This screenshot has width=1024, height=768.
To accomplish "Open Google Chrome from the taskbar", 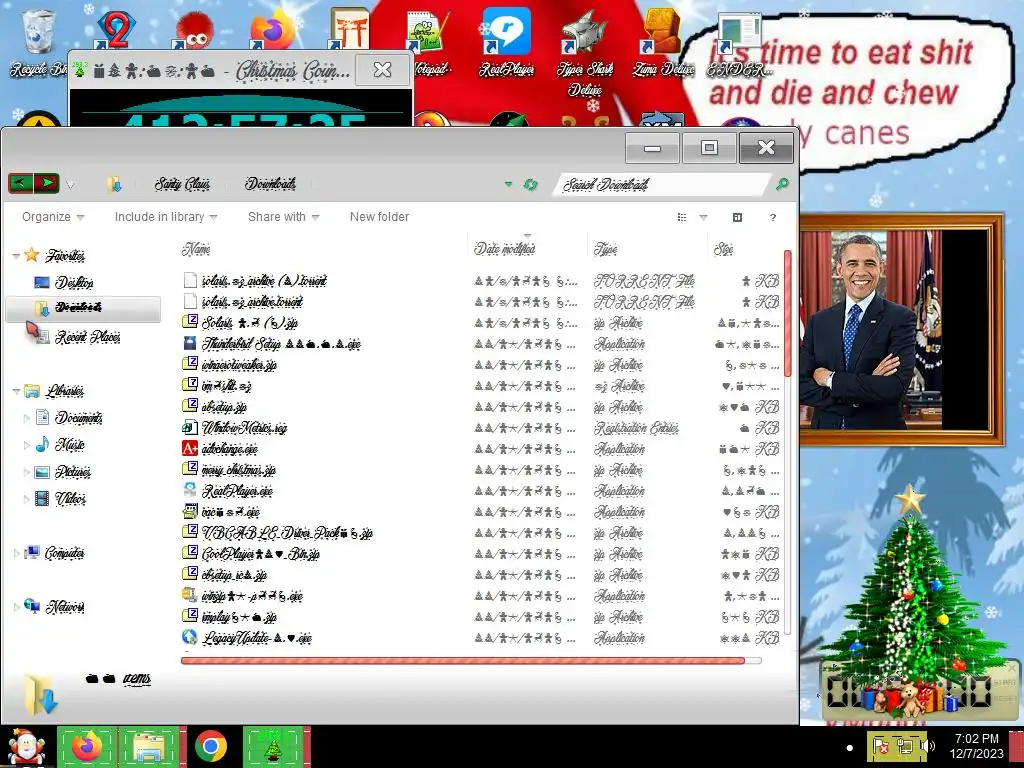I will pyautogui.click(x=210, y=746).
